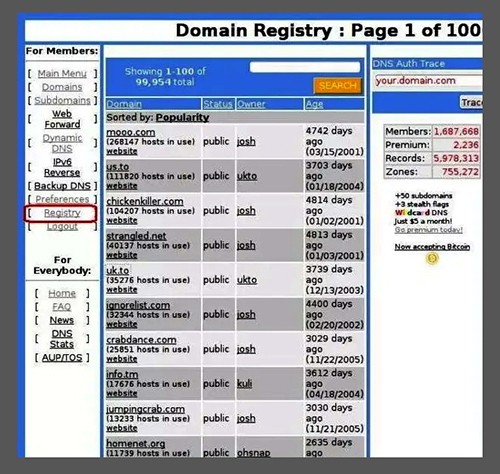Click the orange SEARCH button
This screenshot has width=500, height=474.
point(338,86)
